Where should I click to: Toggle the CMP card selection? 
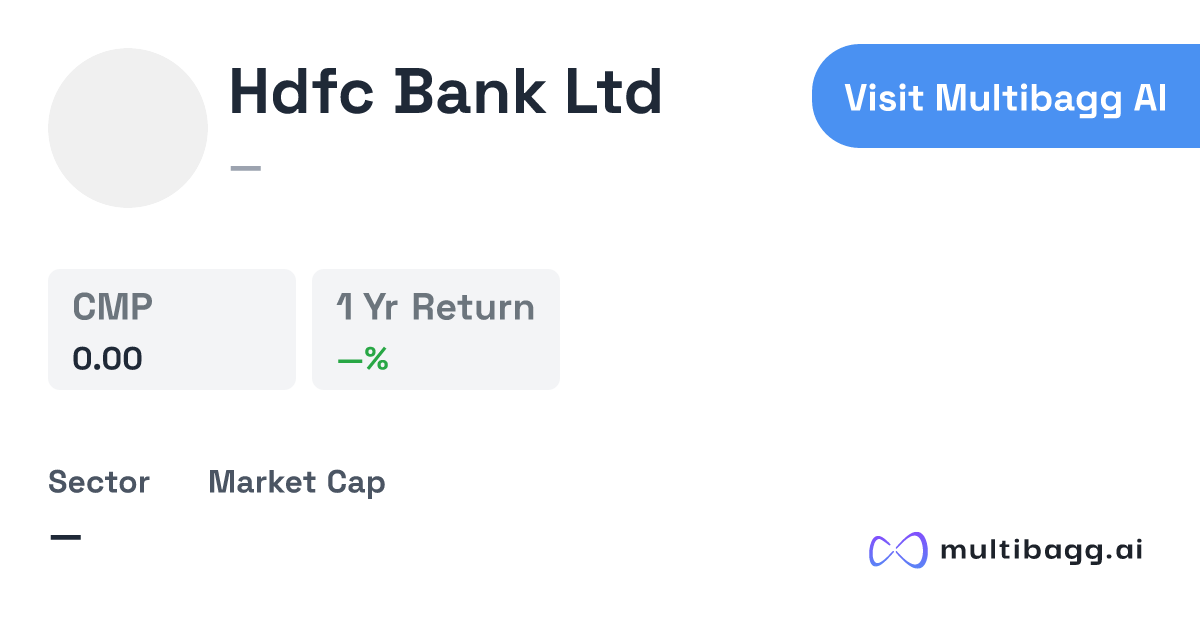(171, 328)
